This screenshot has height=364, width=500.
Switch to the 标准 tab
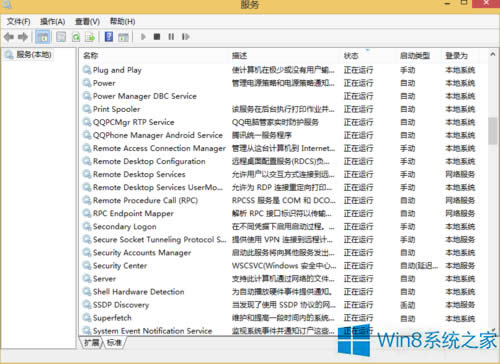[x=114, y=343]
